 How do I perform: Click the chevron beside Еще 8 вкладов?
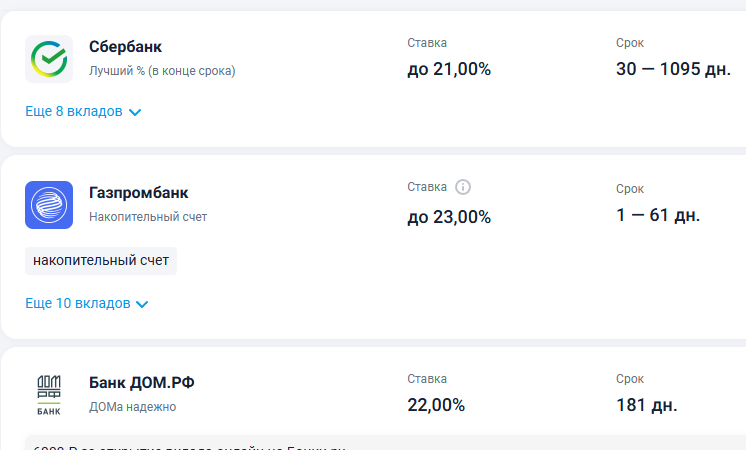click(x=136, y=113)
